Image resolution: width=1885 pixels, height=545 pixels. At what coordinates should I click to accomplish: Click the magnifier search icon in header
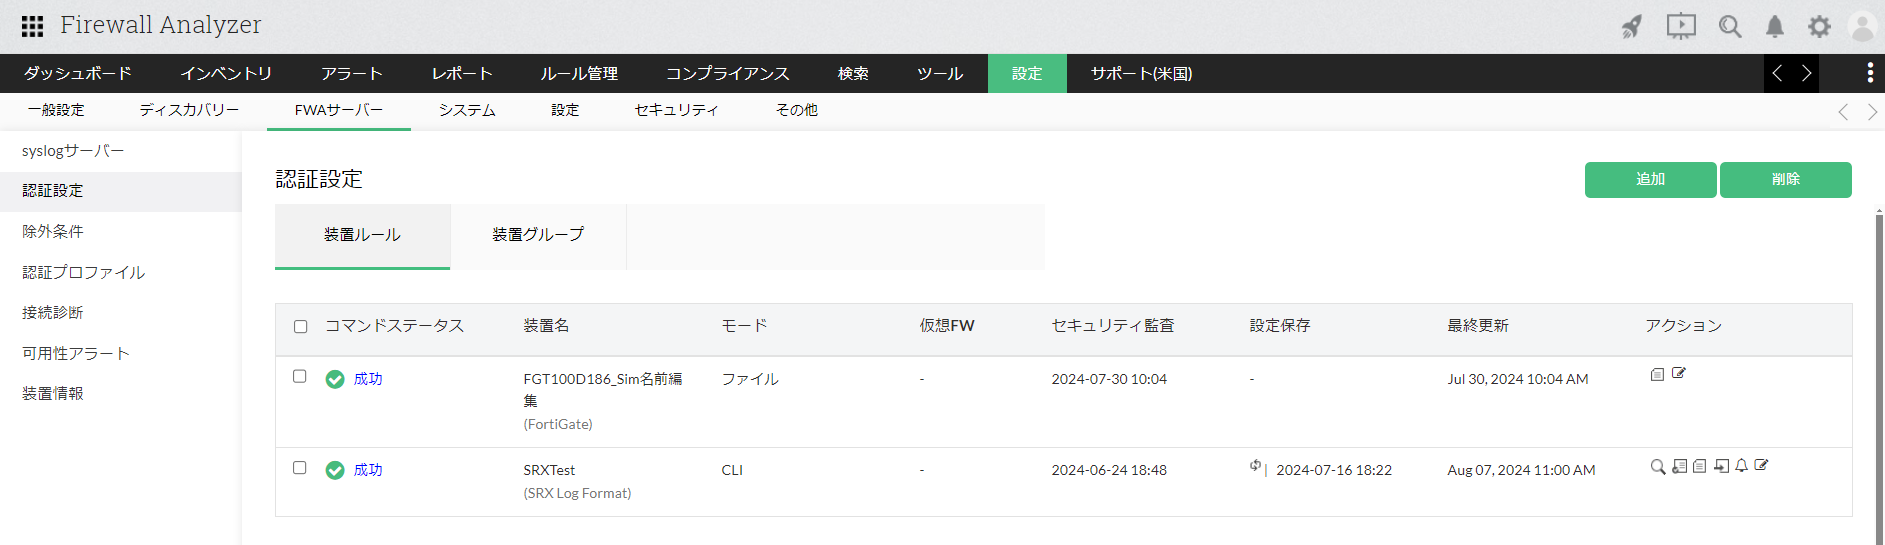1730,27
